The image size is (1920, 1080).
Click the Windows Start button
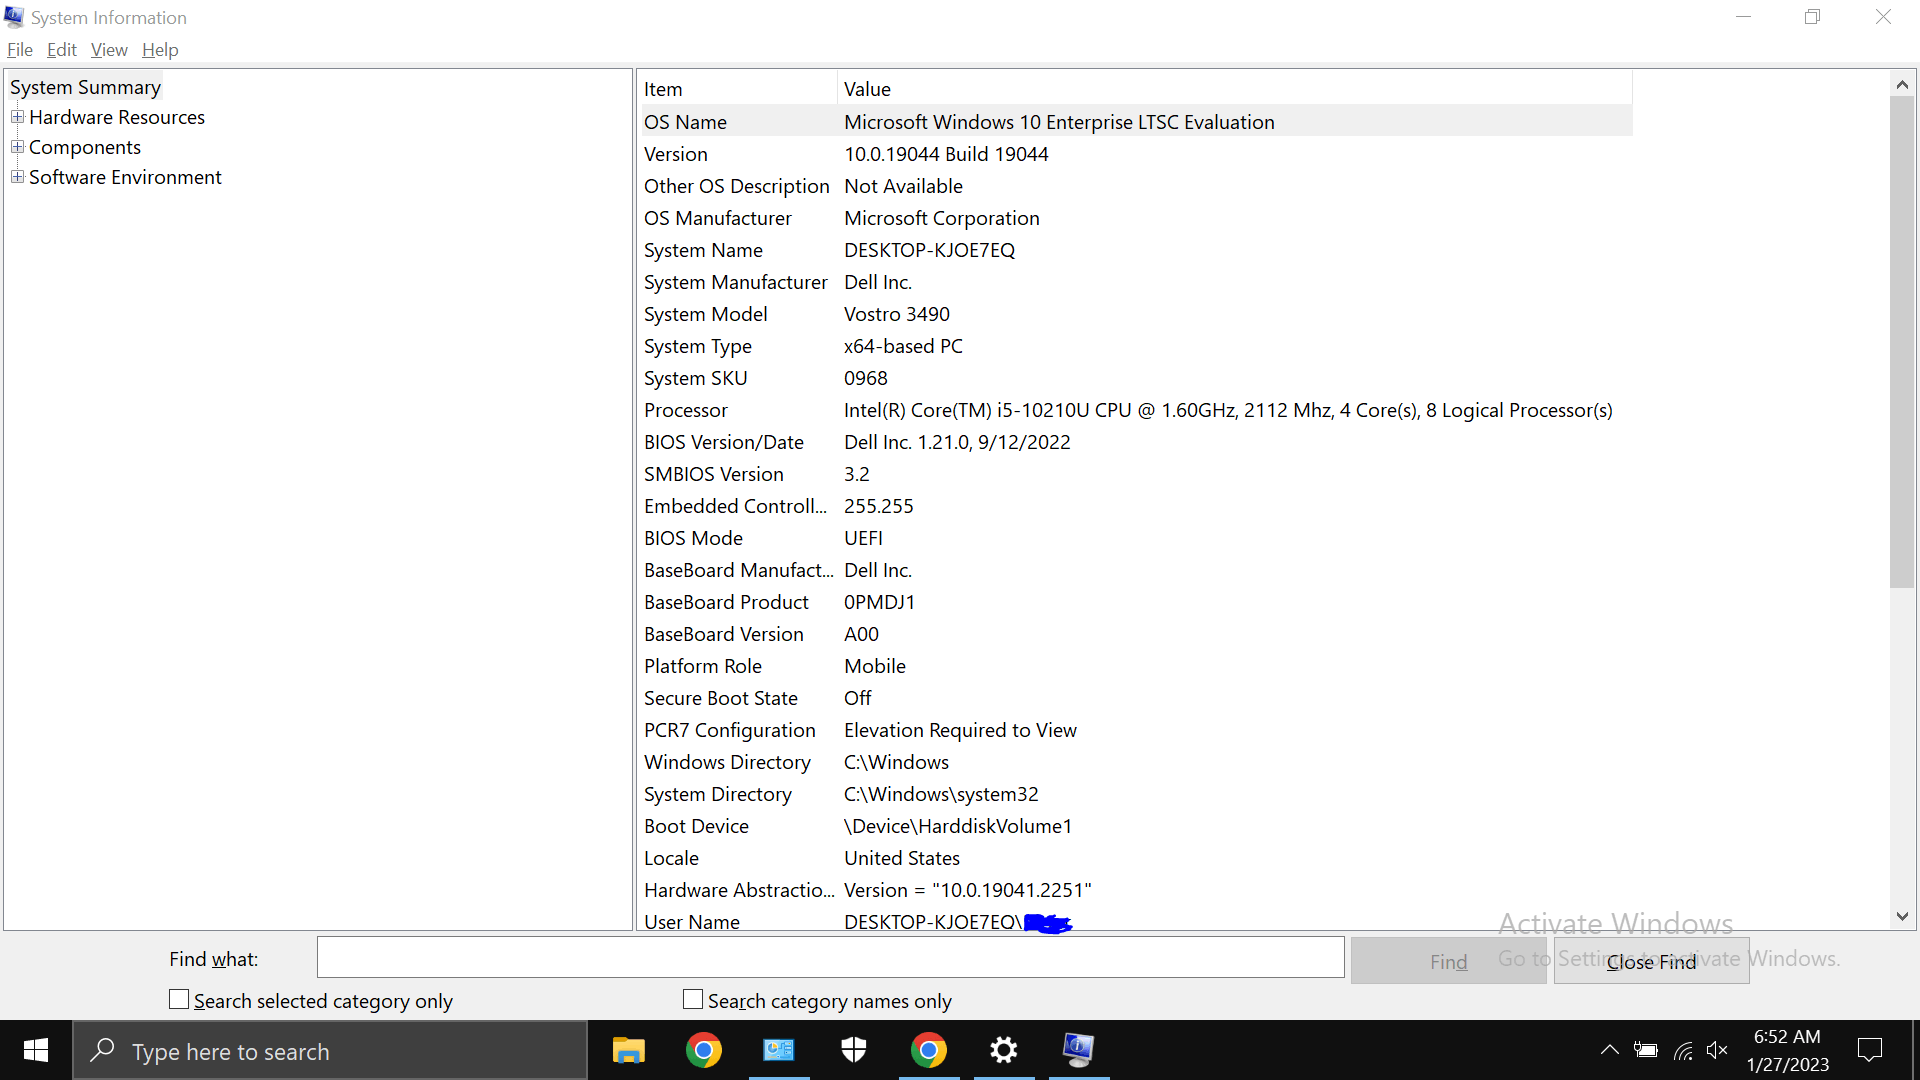[x=36, y=1051]
